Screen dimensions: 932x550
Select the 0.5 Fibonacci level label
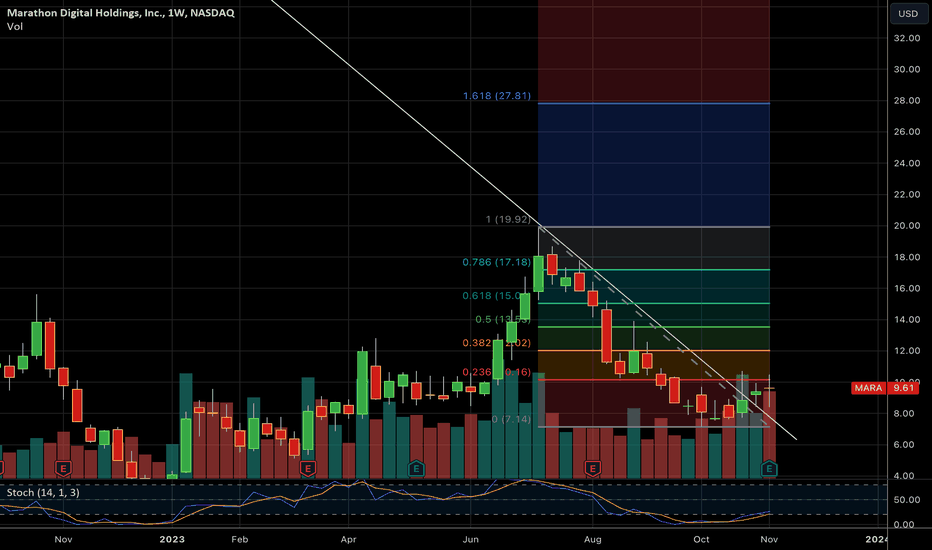click(502, 319)
